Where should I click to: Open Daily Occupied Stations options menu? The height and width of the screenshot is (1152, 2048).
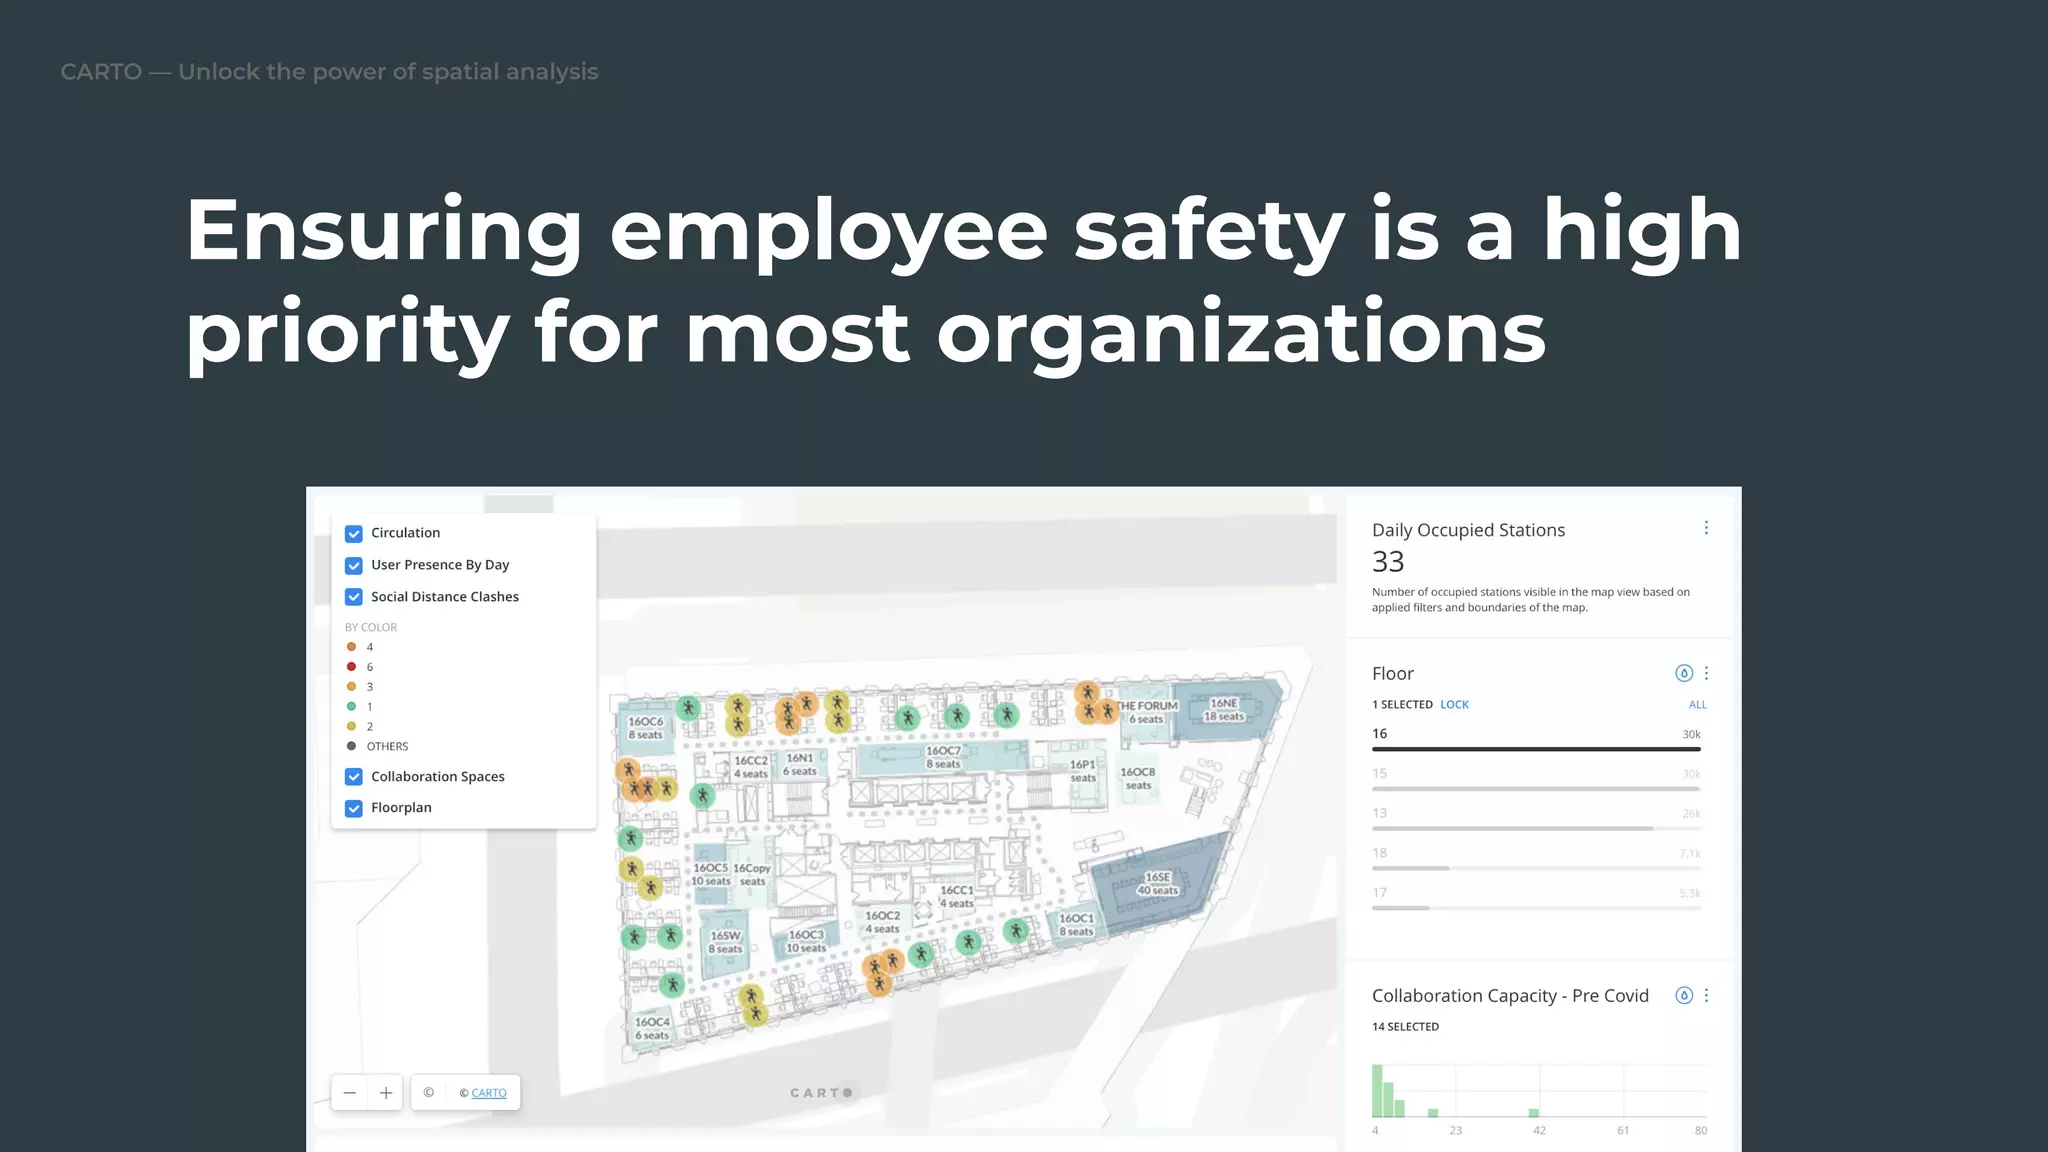1706,528
